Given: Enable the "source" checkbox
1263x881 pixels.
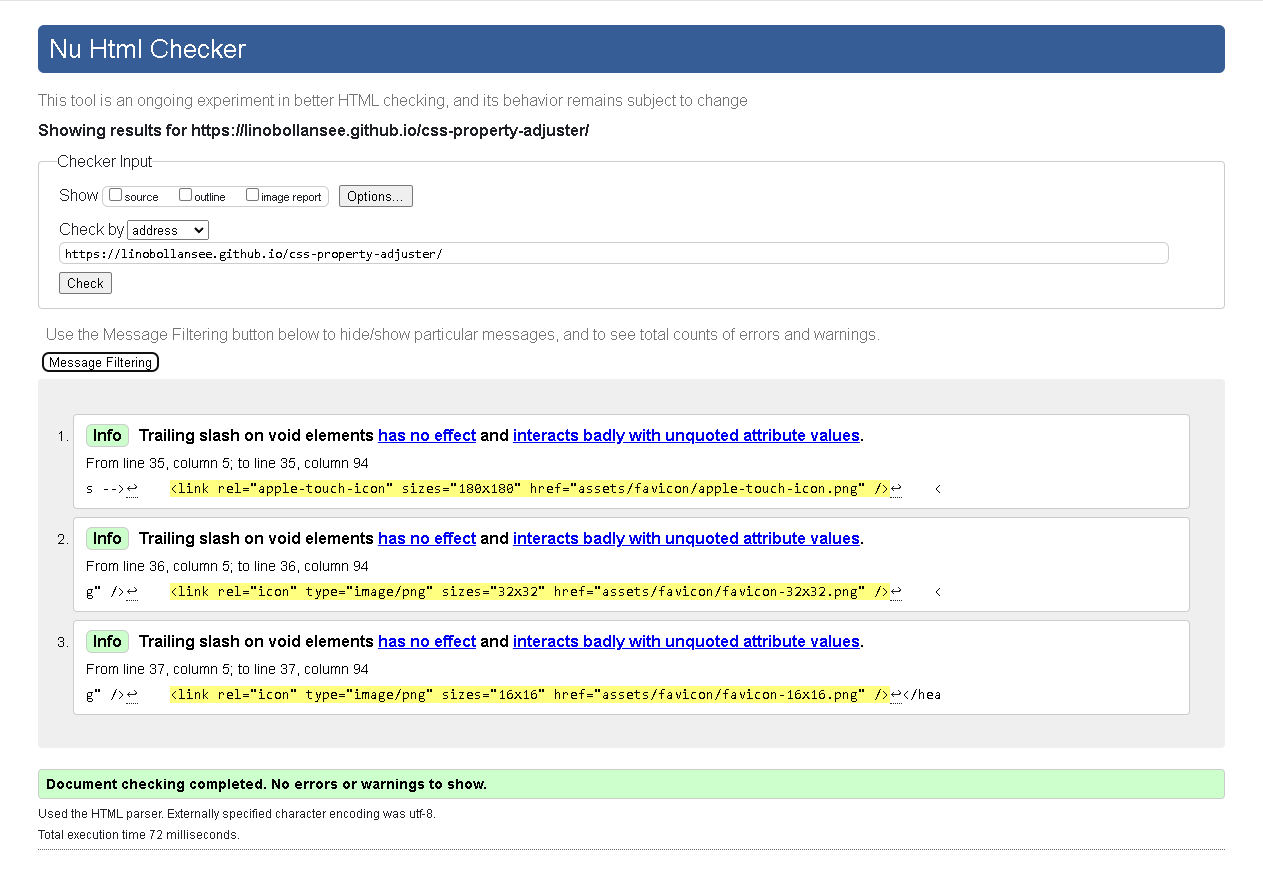Looking at the screenshot, I should coord(115,194).
